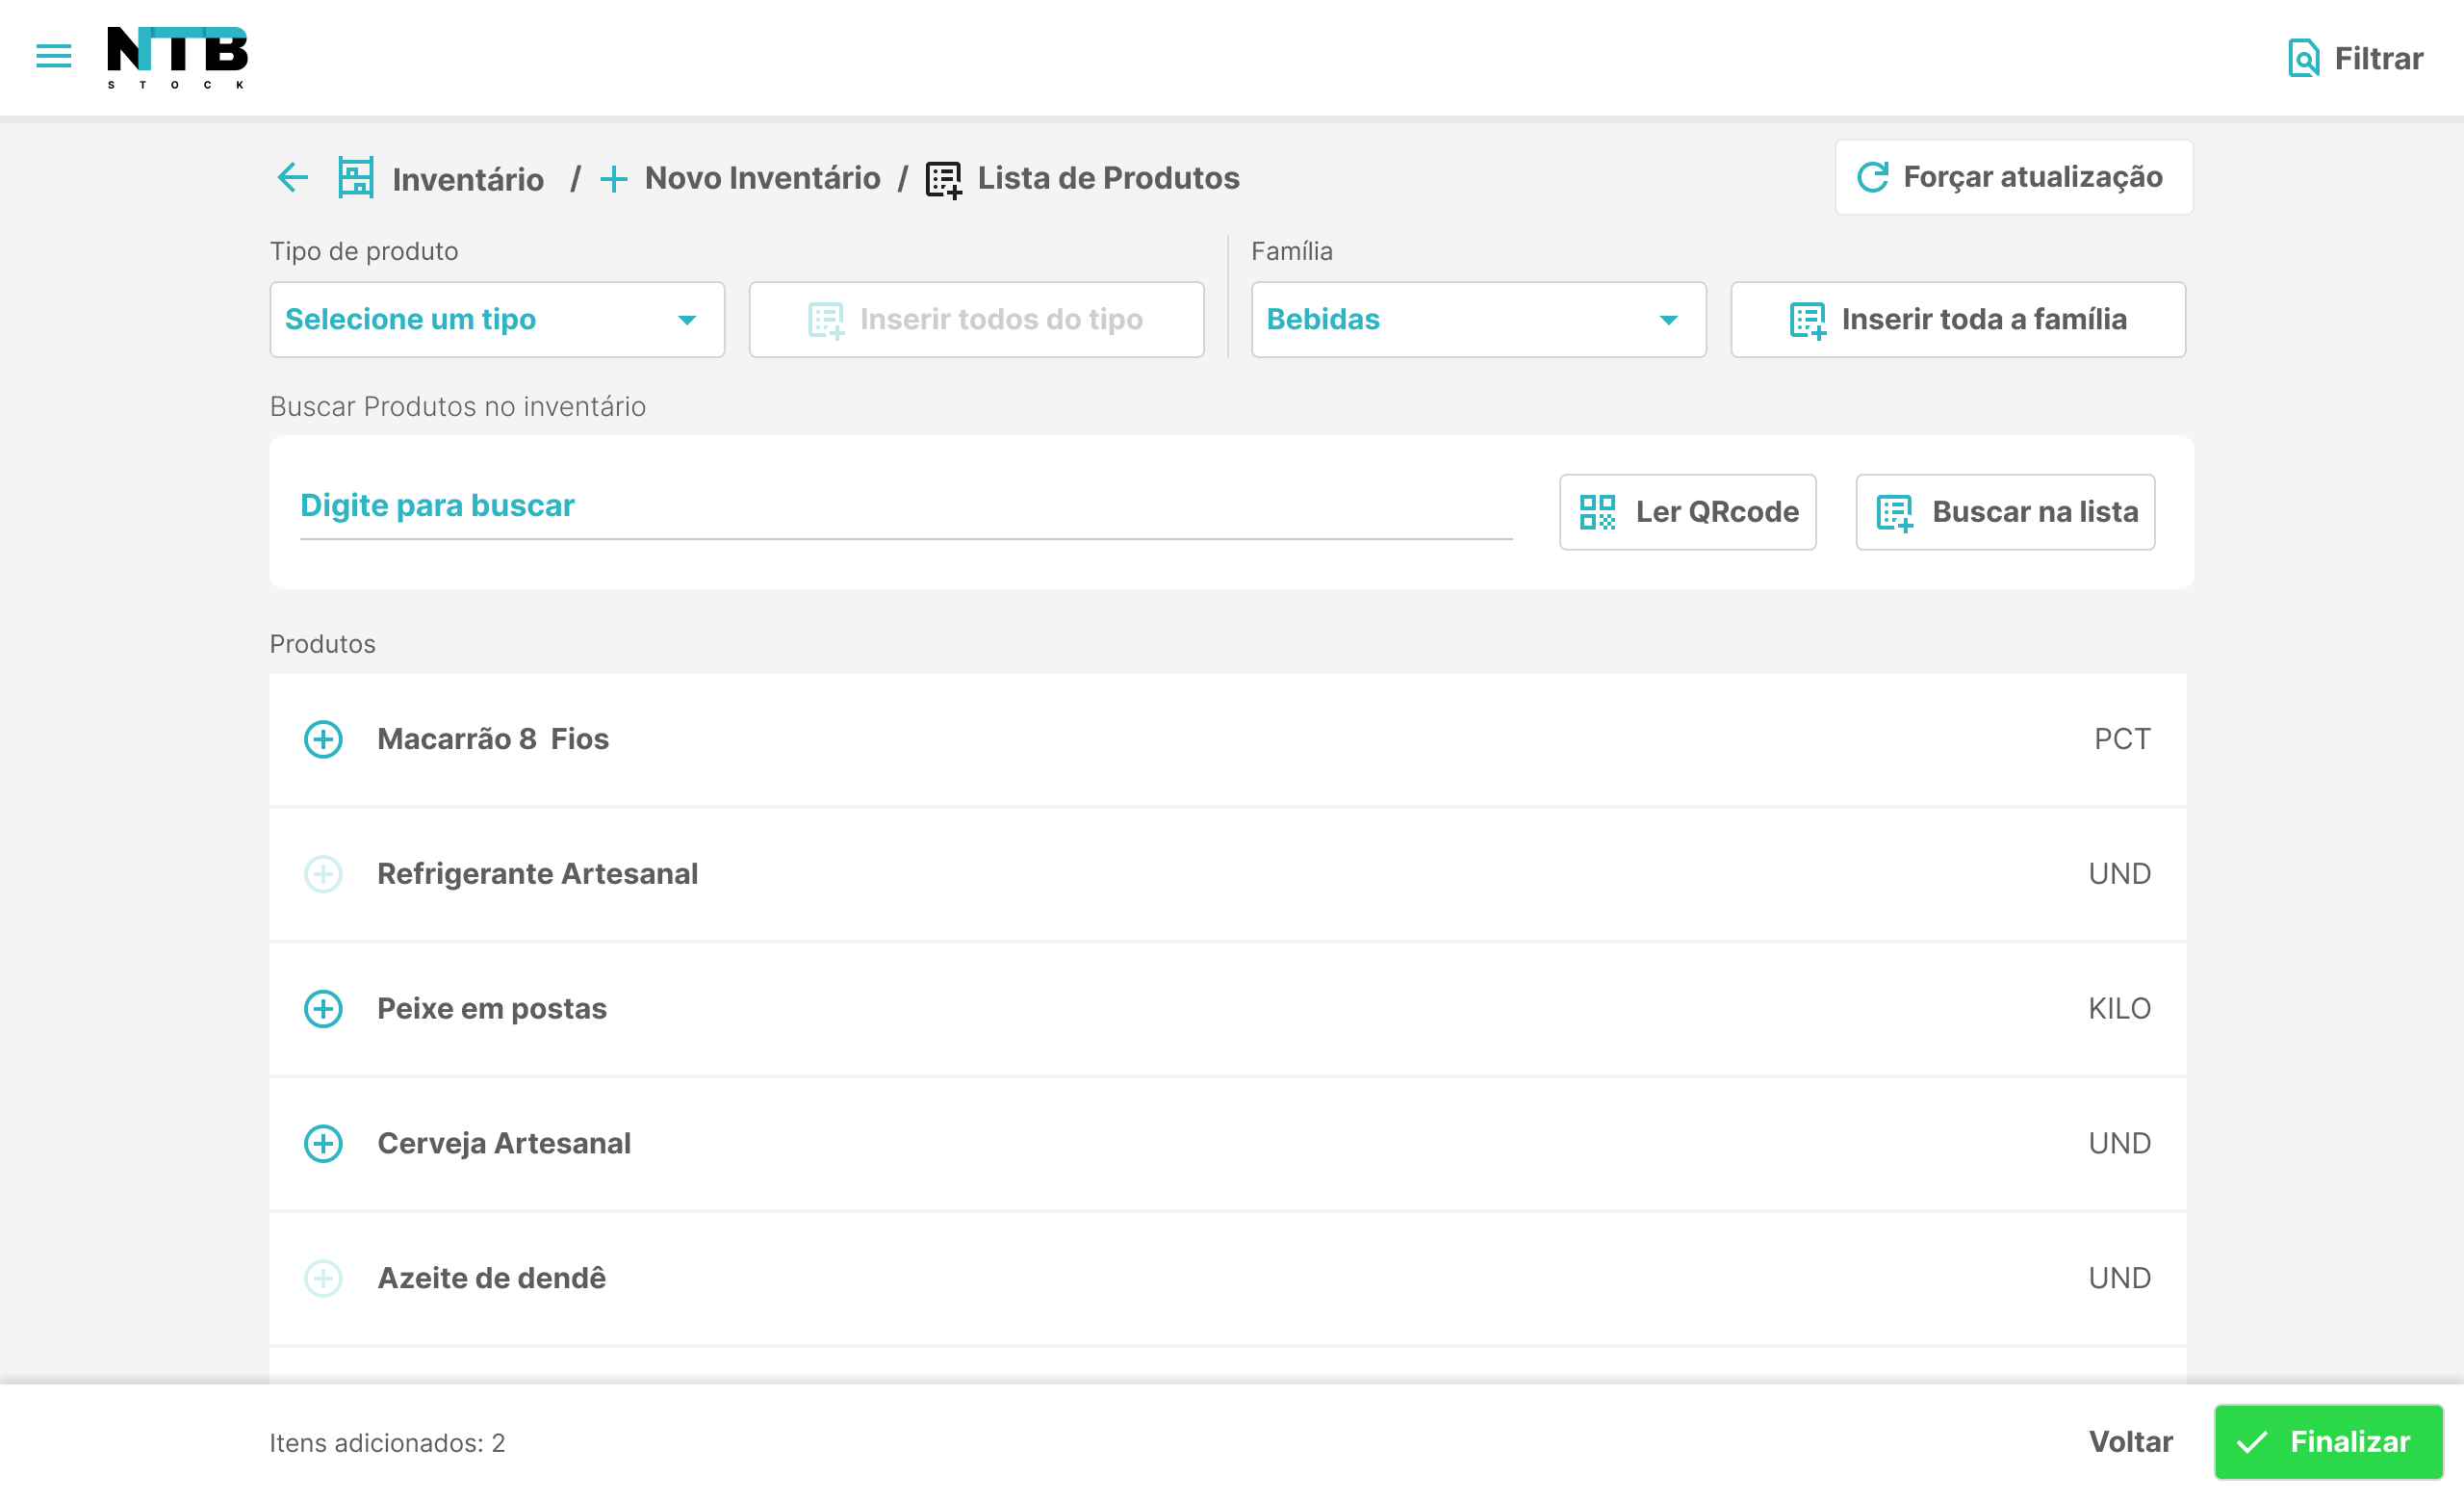Open the hamburger navigation menu

point(53,57)
